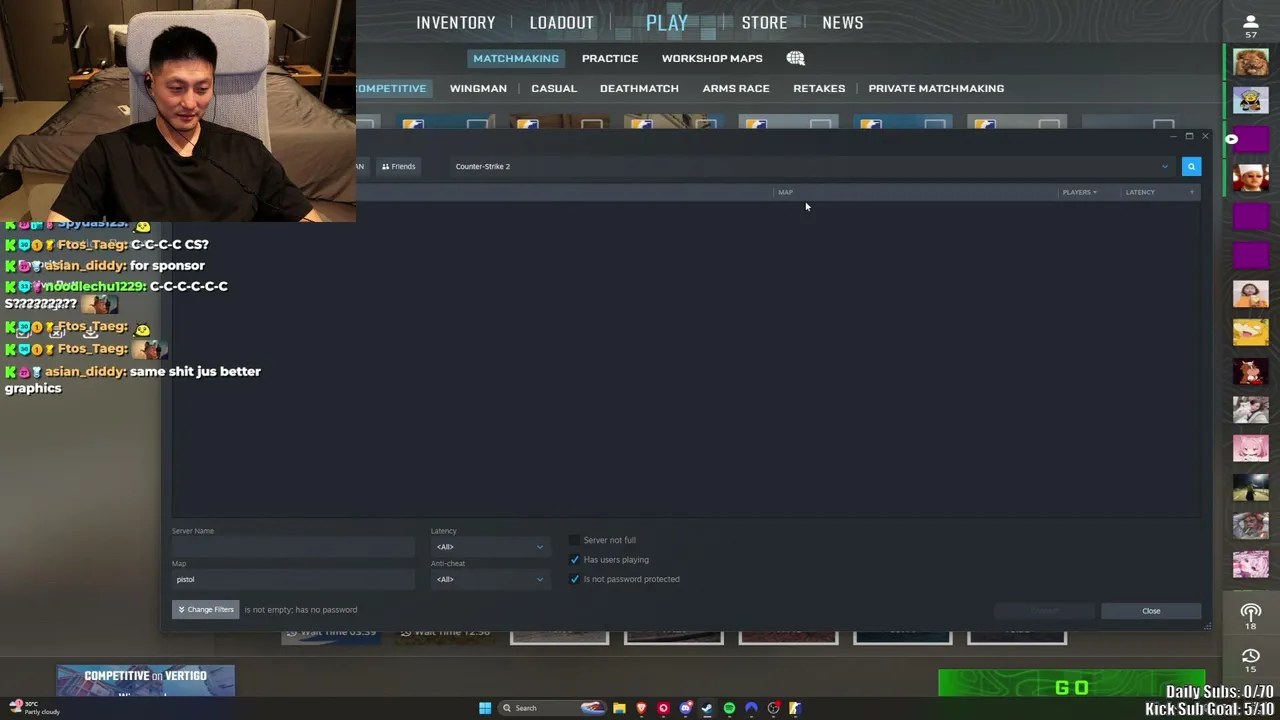Image resolution: width=1280 pixels, height=720 pixels.
Task: Select the Wingman game mode
Action: (x=478, y=88)
